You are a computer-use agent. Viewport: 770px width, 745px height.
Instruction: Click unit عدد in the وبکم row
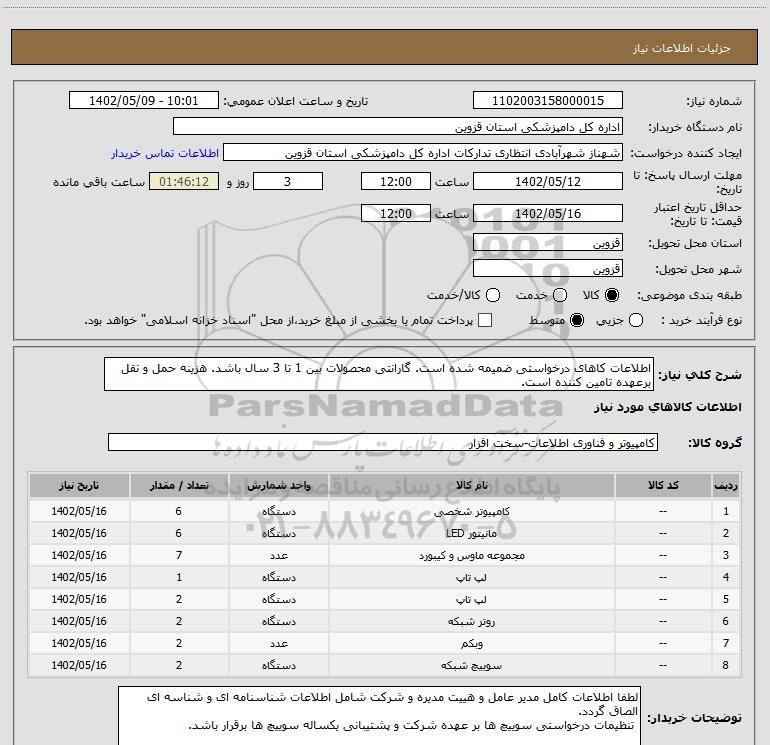pyautogui.click(x=278, y=643)
